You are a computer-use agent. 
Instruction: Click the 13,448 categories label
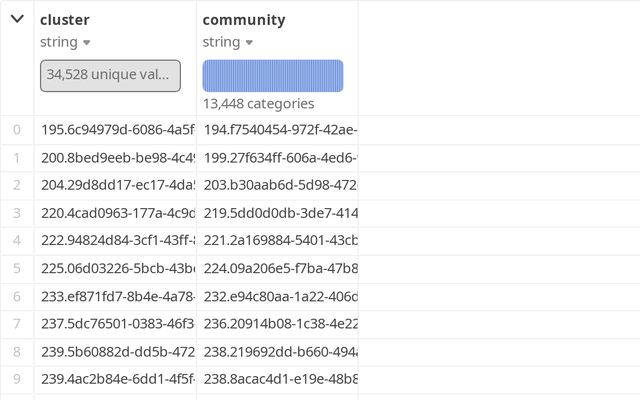coord(258,103)
